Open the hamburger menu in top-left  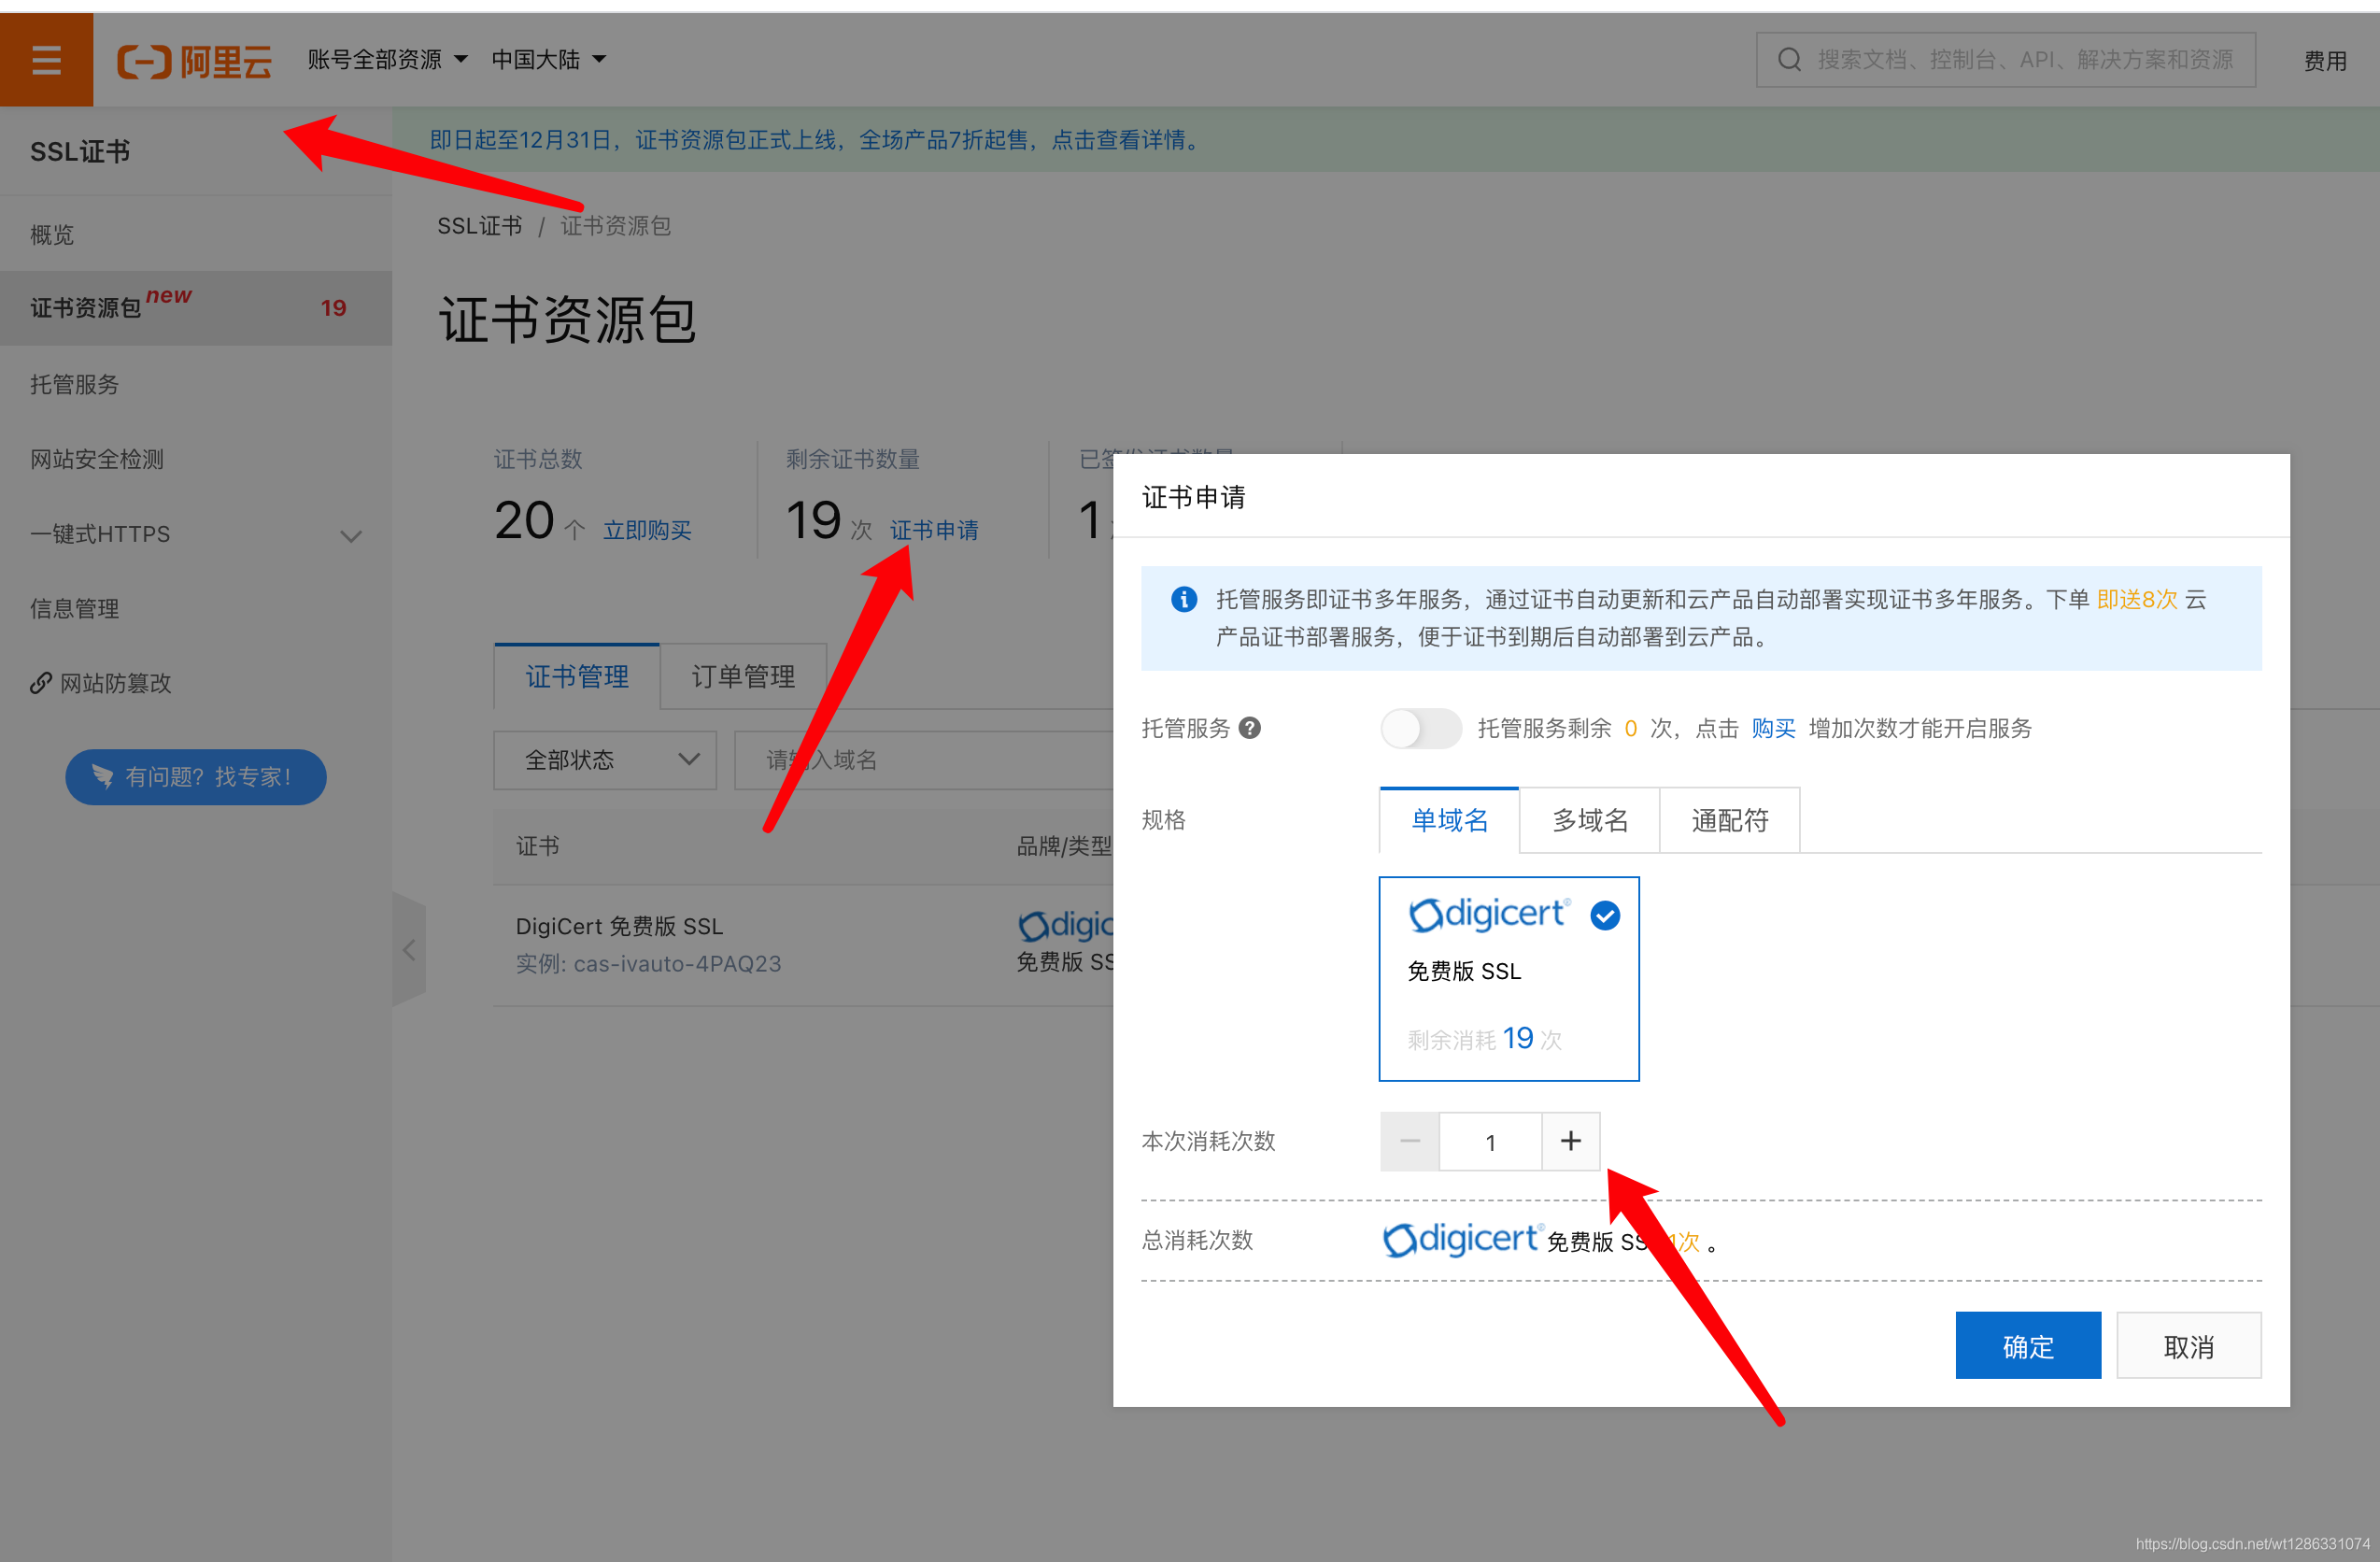click(x=46, y=60)
